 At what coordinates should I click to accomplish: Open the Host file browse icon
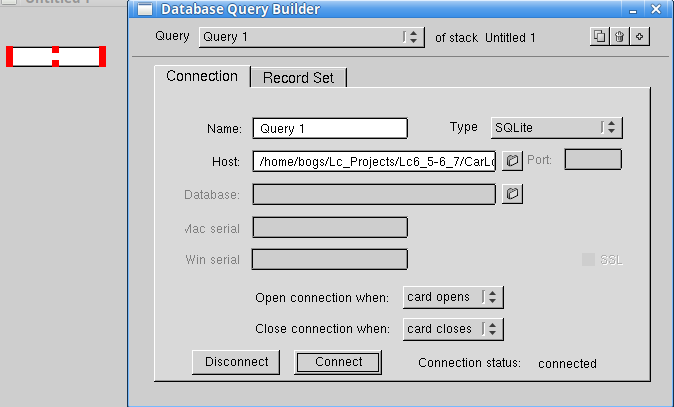(512, 161)
